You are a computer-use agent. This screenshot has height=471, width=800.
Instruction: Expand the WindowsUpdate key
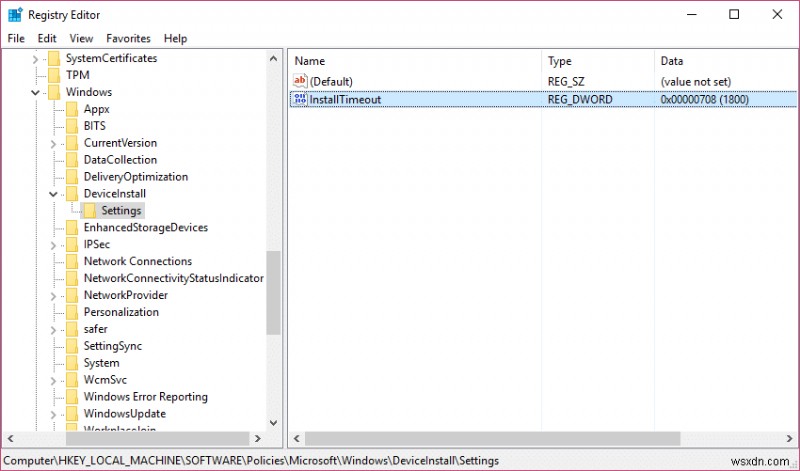tap(53, 415)
